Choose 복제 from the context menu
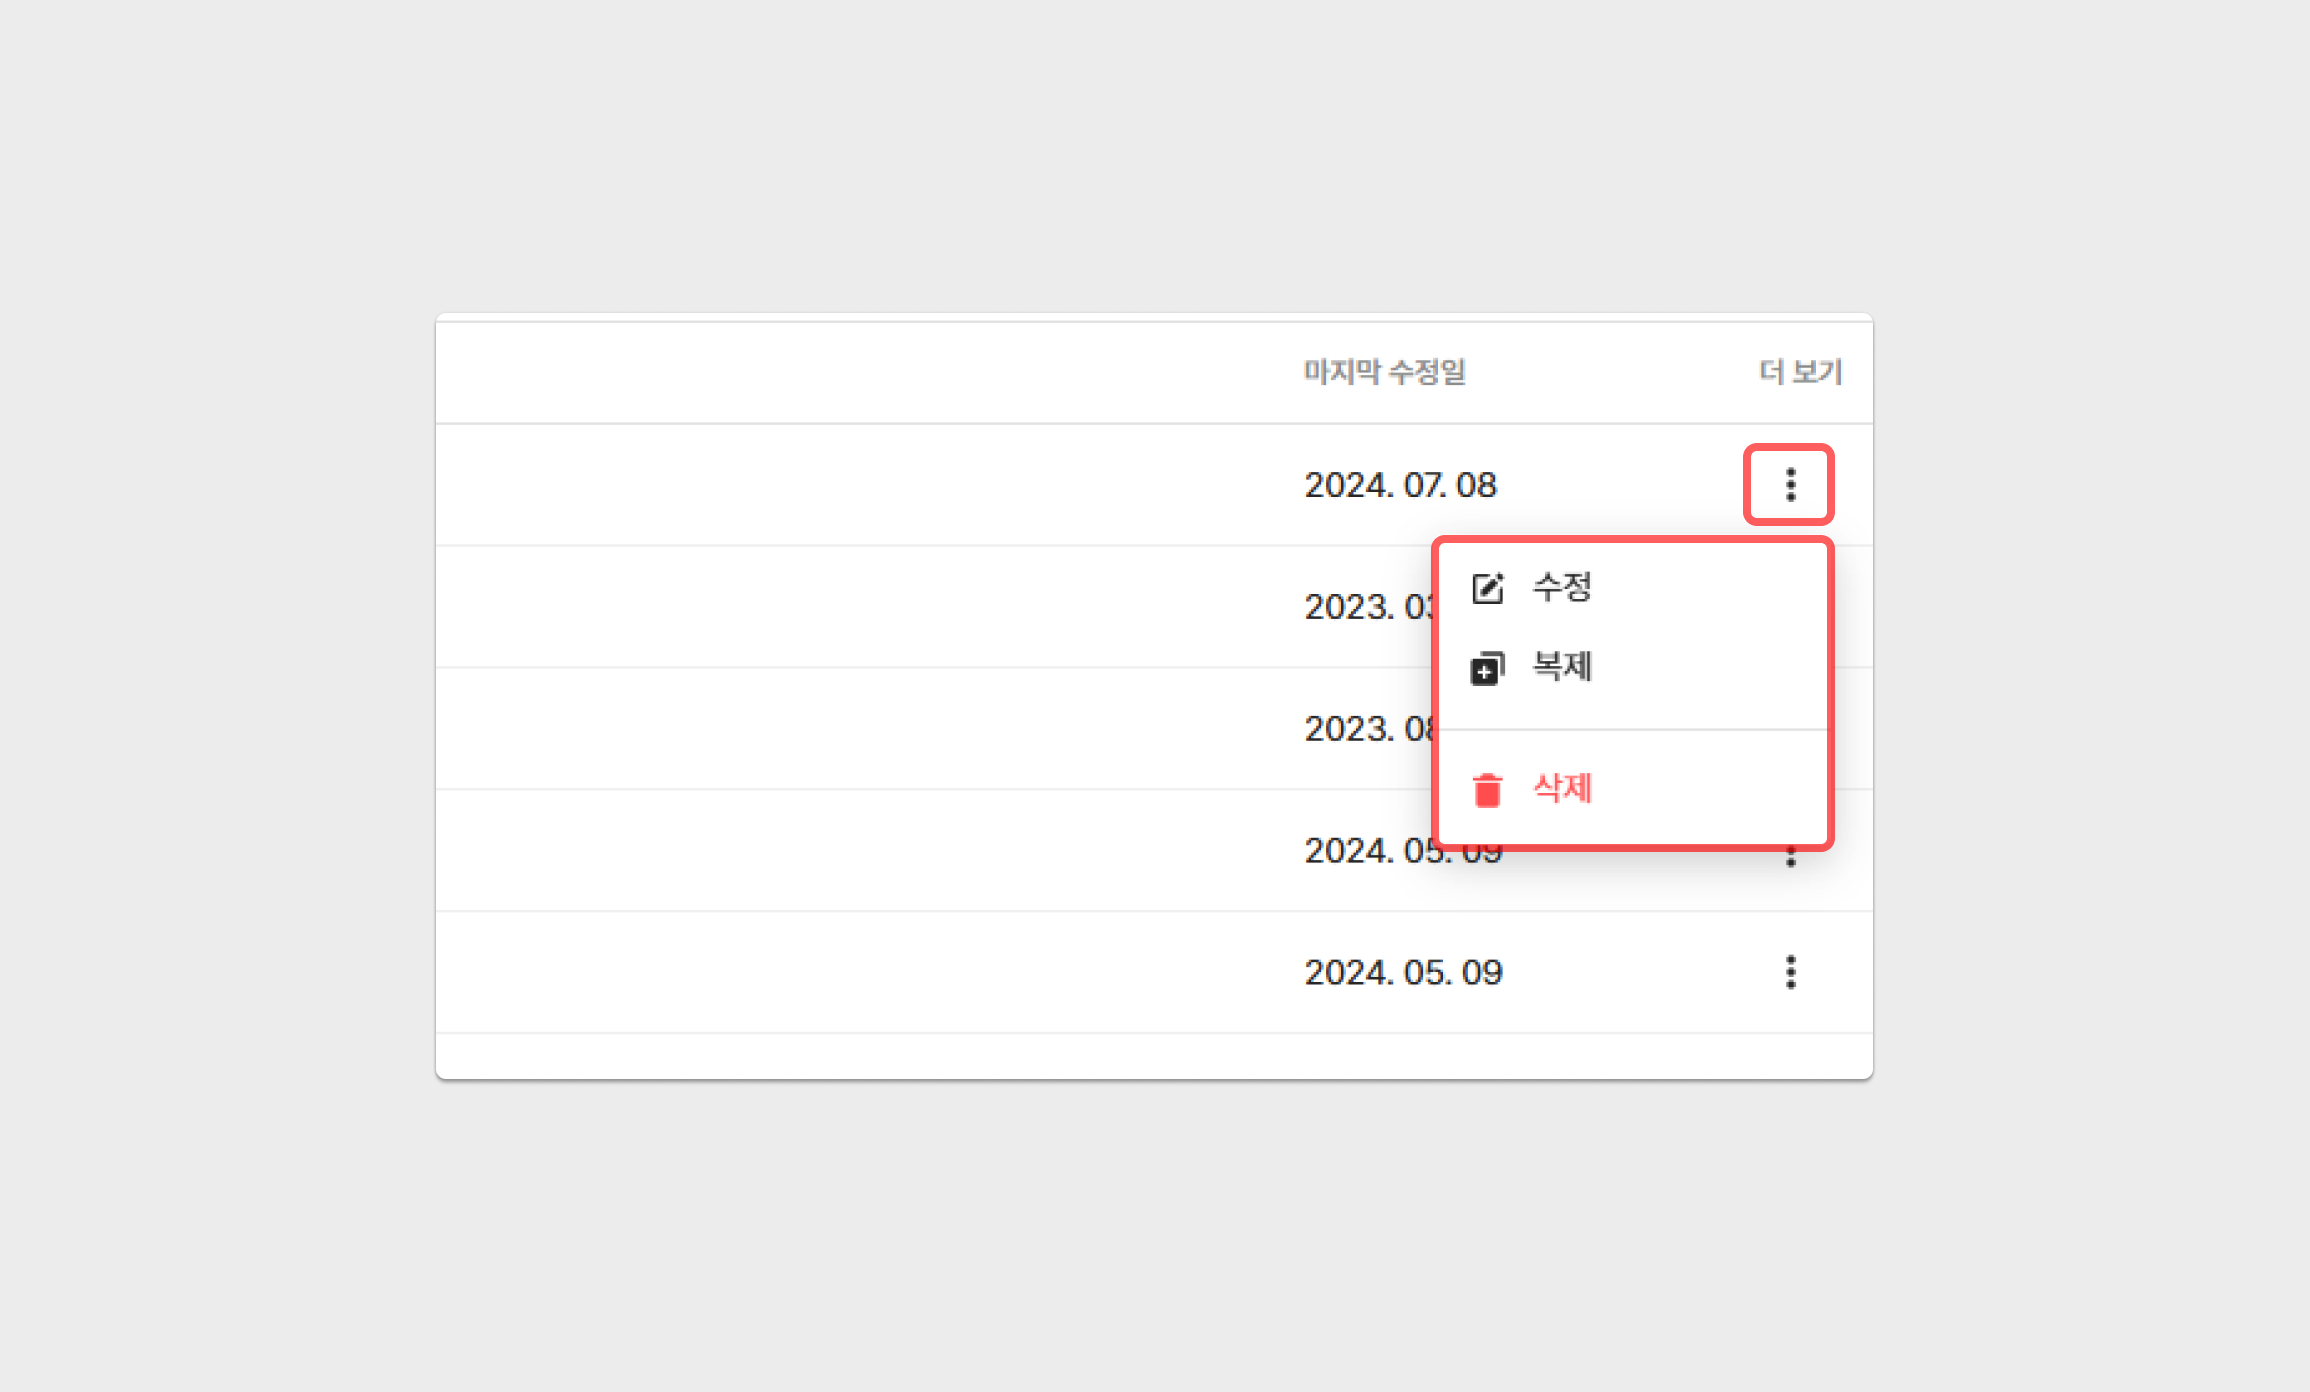The height and width of the screenshot is (1392, 2310). pyautogui.click(x=1562, y=667)
